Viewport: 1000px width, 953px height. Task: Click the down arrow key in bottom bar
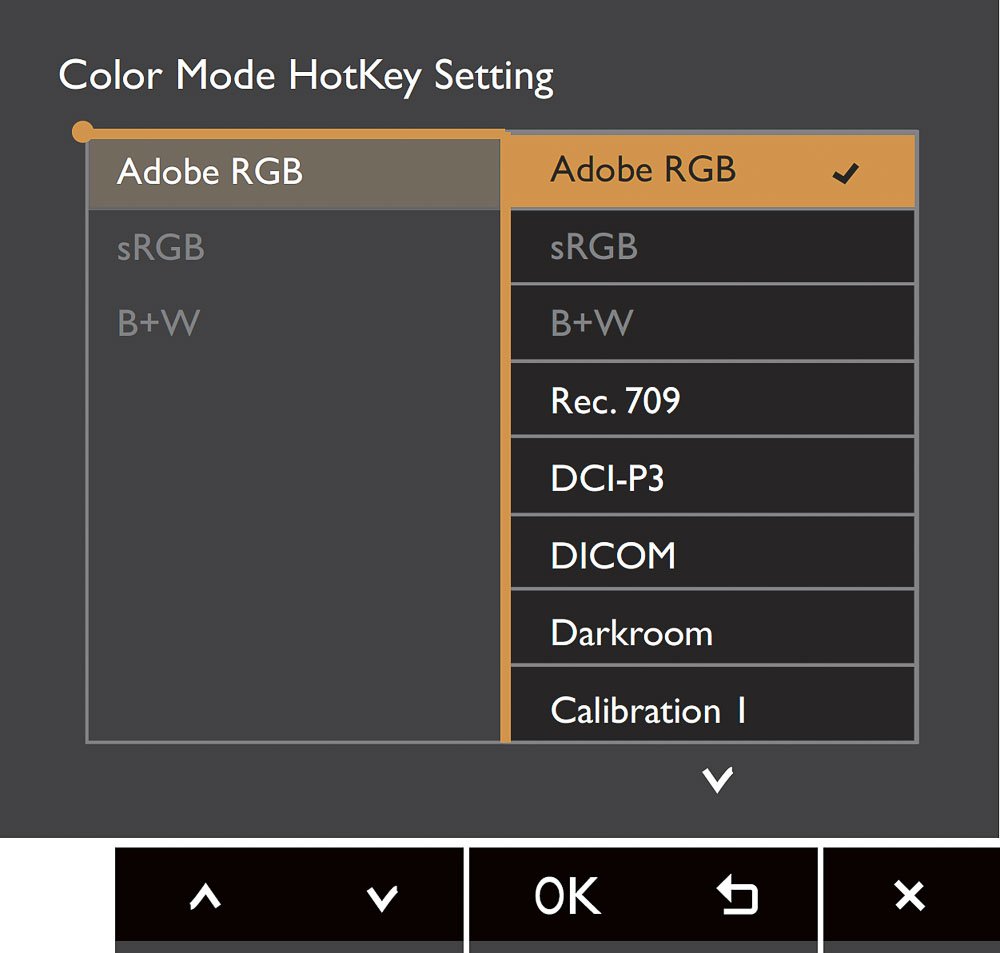click(382, 898)
